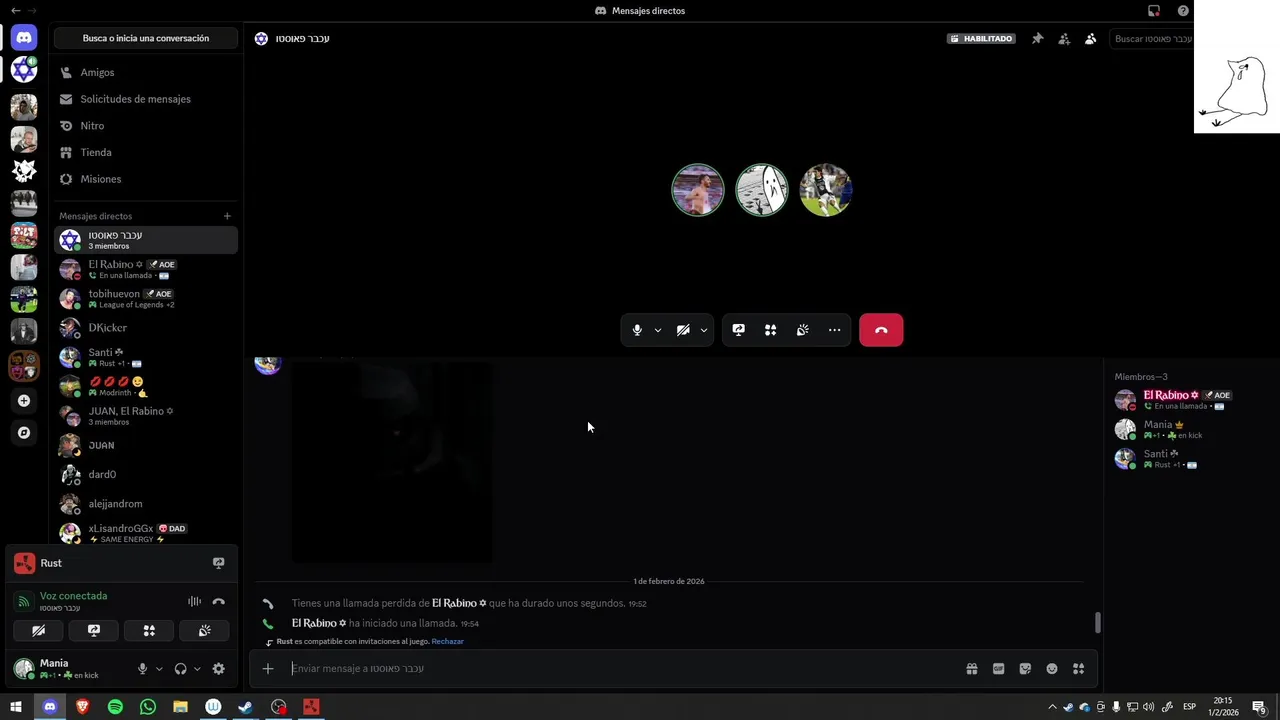
Task: Toggle microphone mute in call controls
Action: click(x=637, y=330)
